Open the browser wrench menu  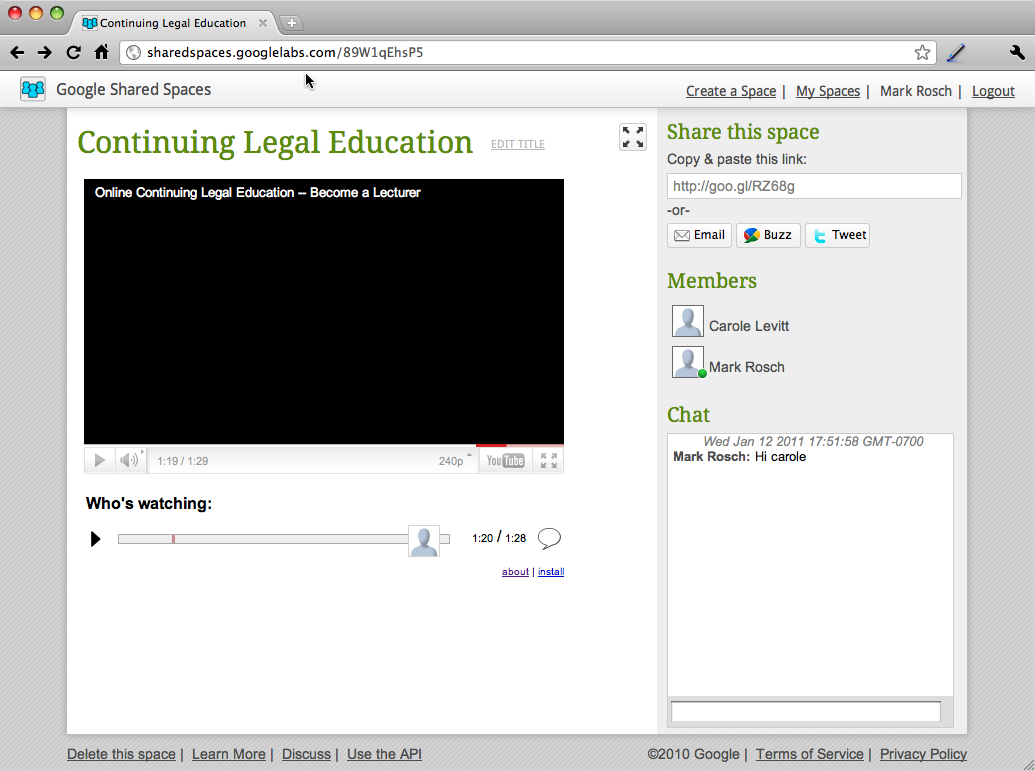coord(1017,53)
